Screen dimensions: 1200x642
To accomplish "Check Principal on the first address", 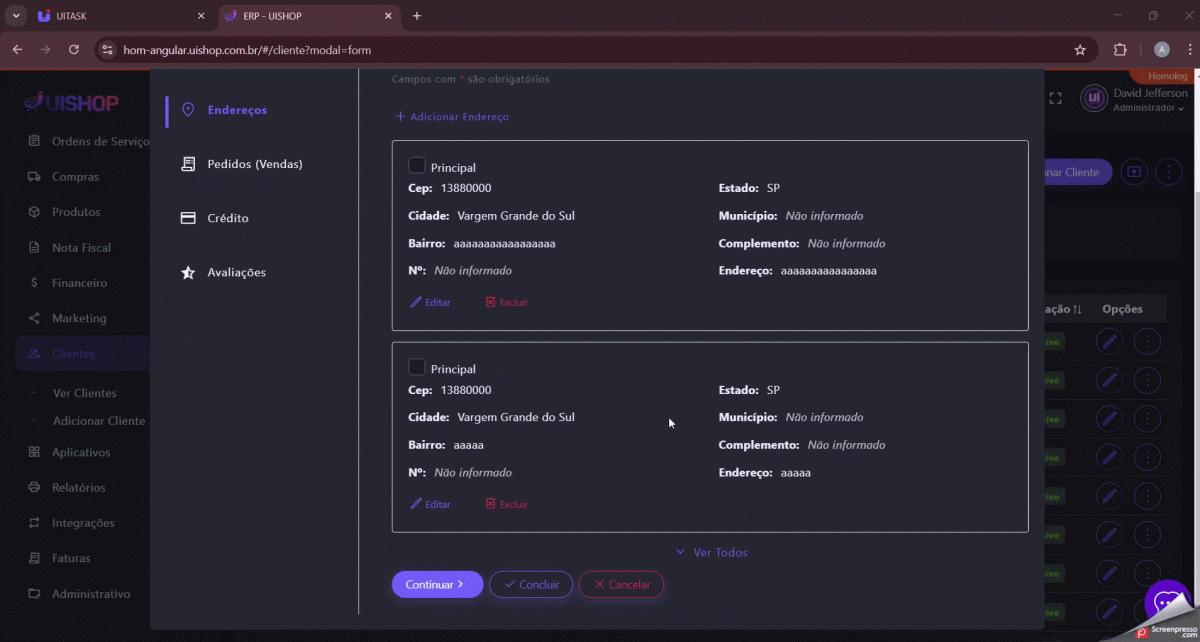I will coord(417,166).
